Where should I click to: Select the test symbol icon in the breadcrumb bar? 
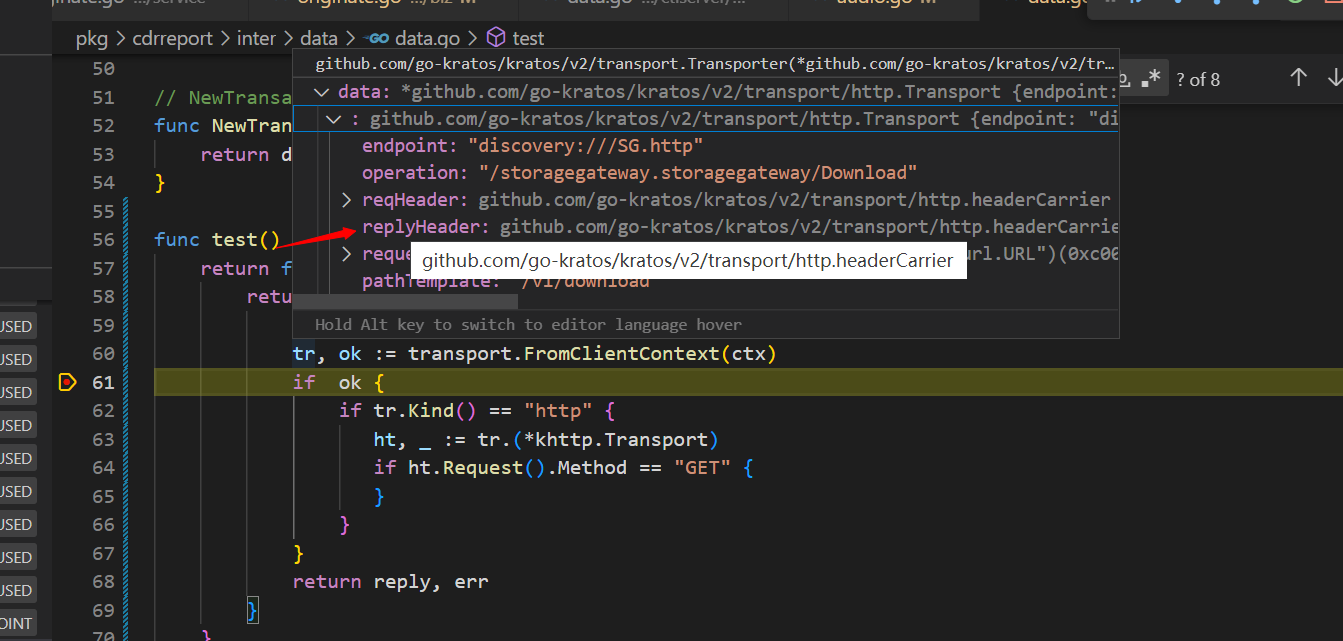click(x=496, y=37)
